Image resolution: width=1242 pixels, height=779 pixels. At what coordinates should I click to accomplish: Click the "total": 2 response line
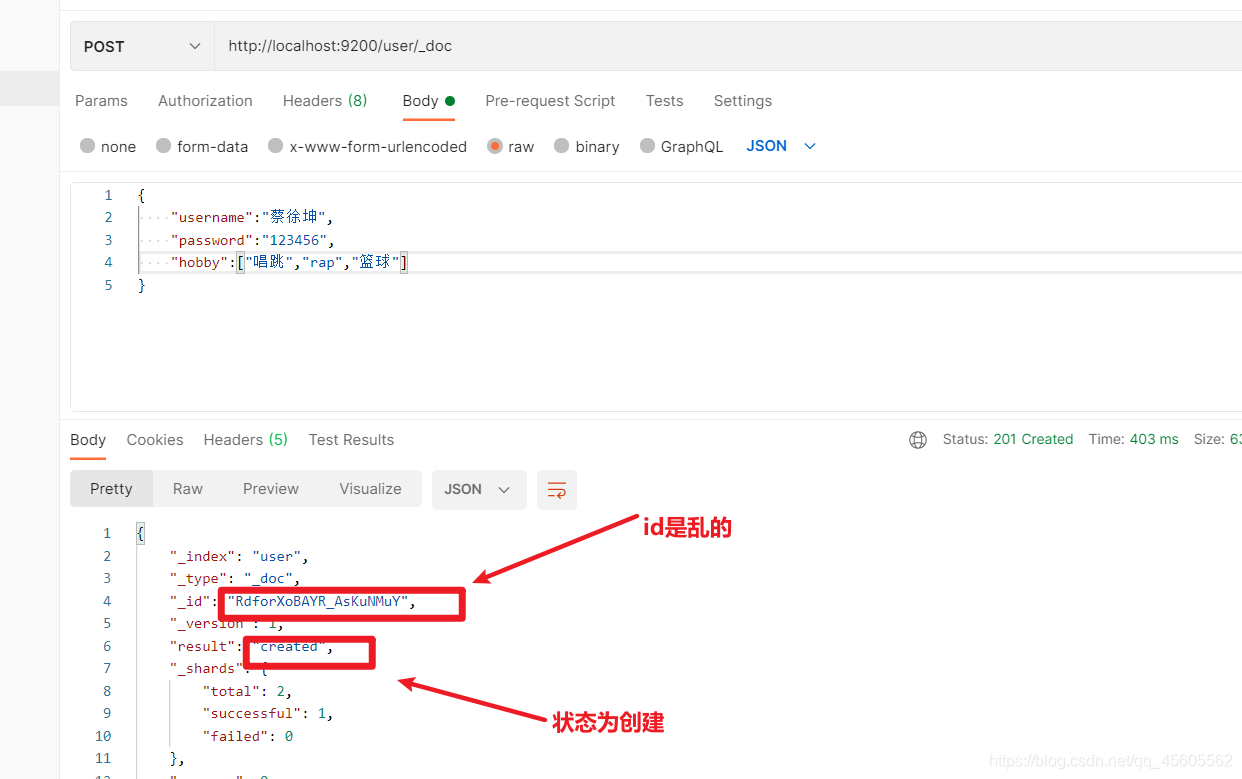(x=248, y=691)
